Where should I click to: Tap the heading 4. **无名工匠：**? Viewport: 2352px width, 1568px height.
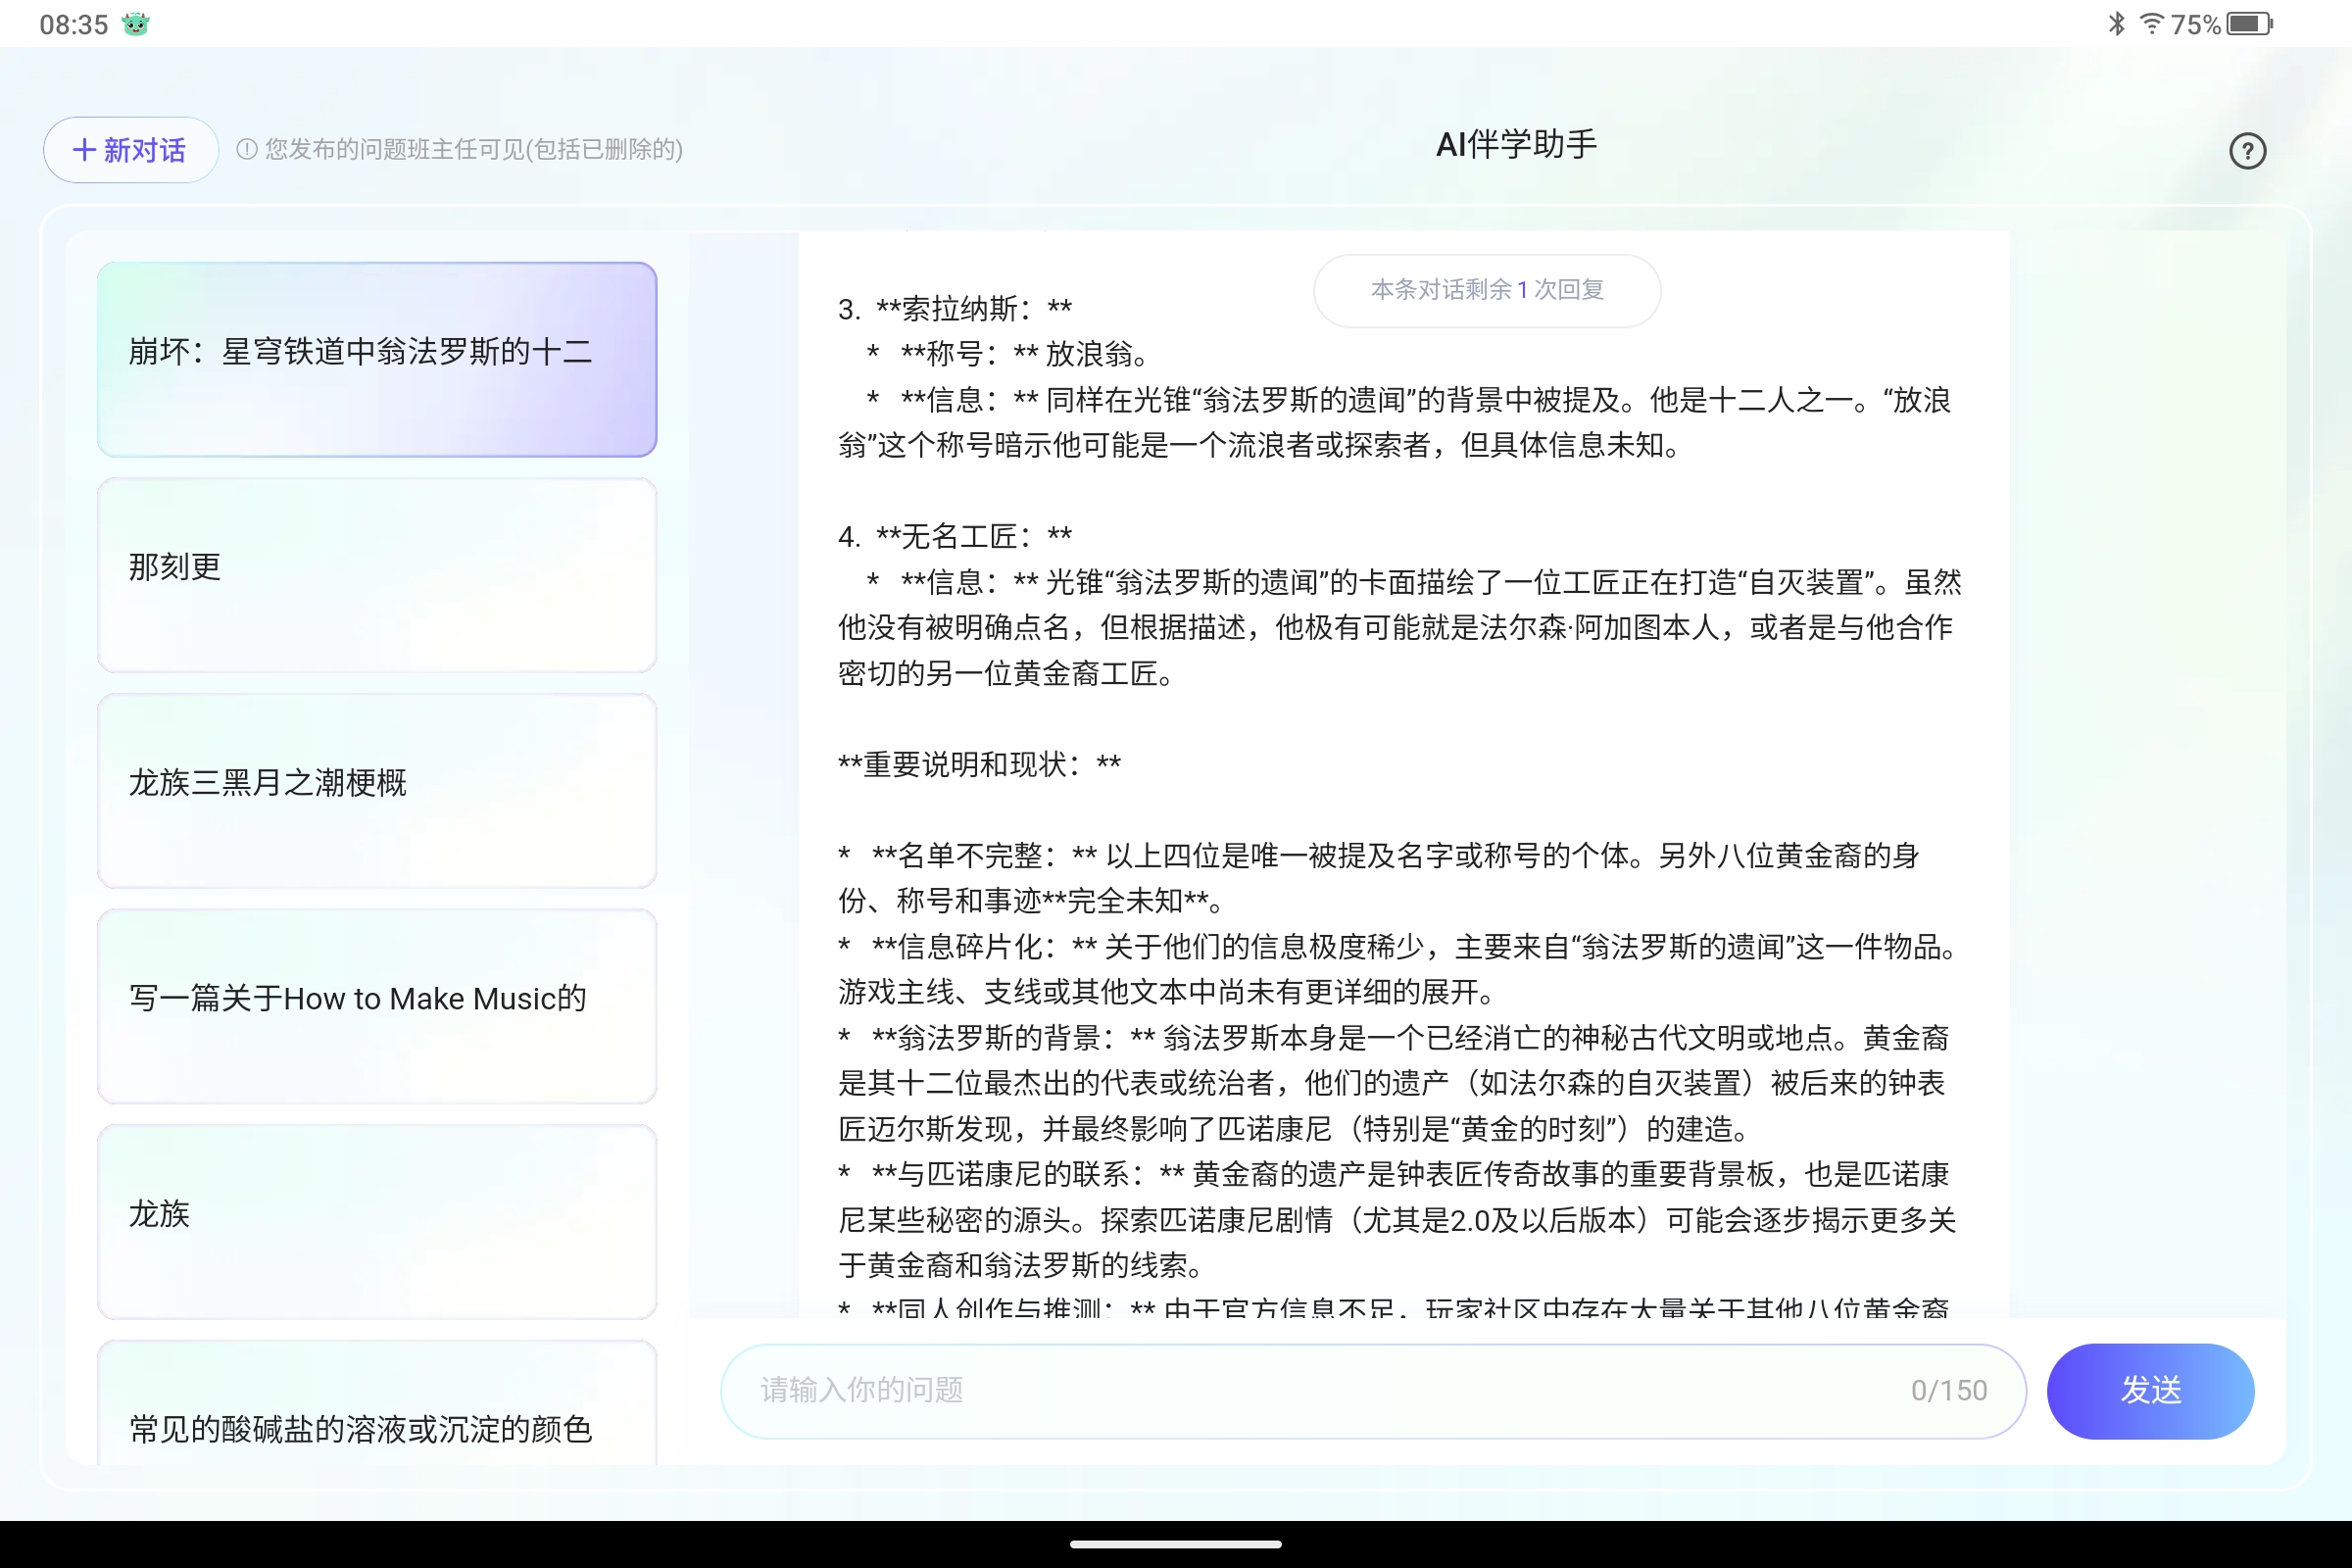tap(955, 537)
